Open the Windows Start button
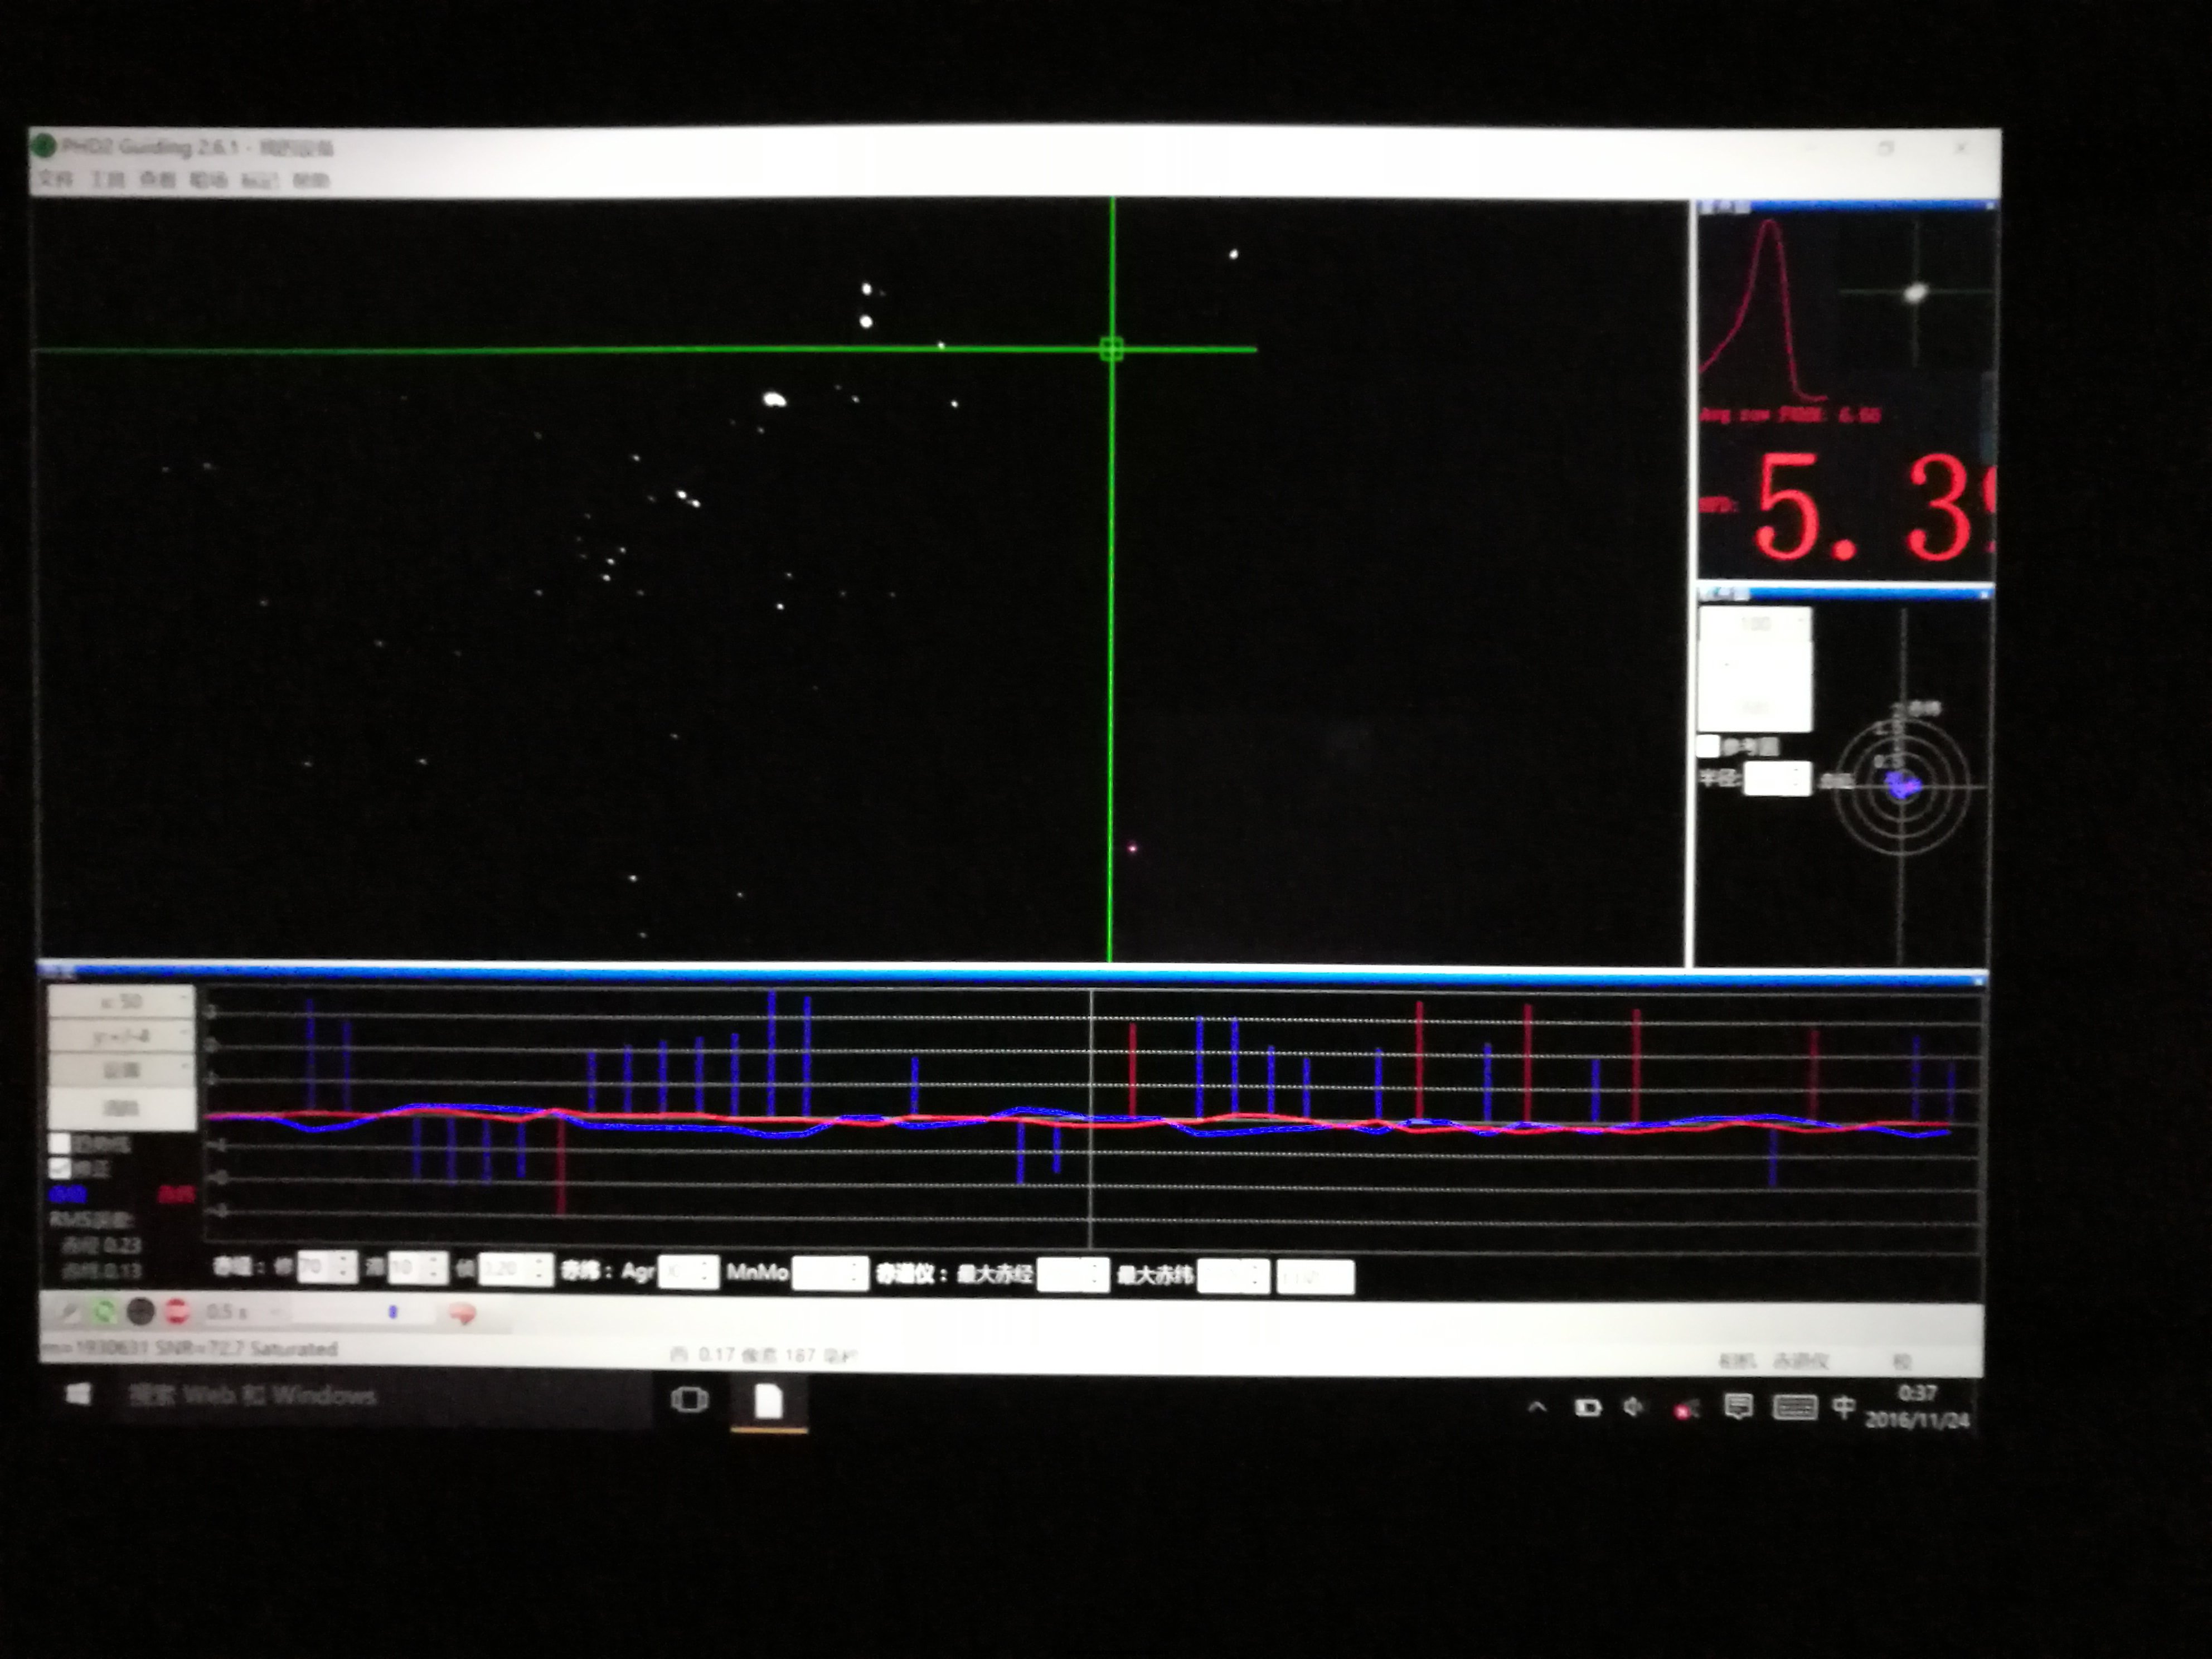Screen dimensions: 2212x1659 (78, 1394)
